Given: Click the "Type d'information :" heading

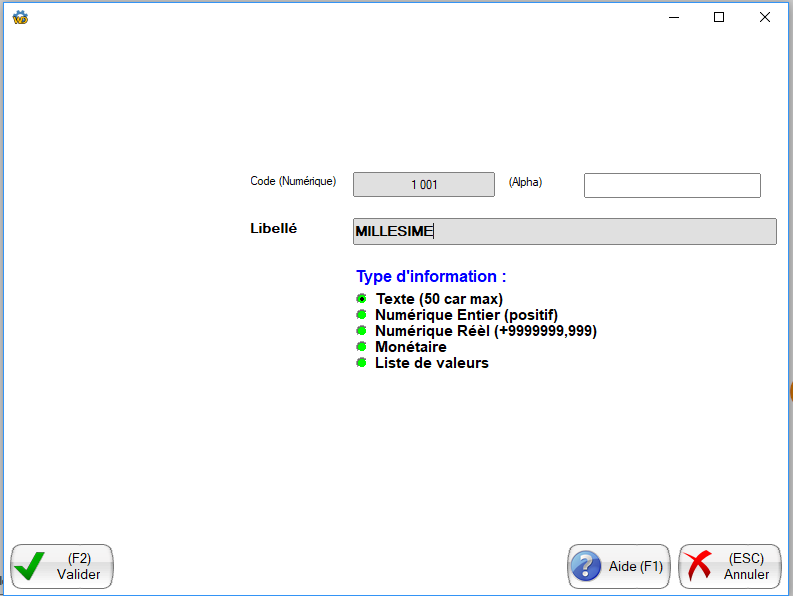Looking at the screenshot, I should tap(431, 277).
